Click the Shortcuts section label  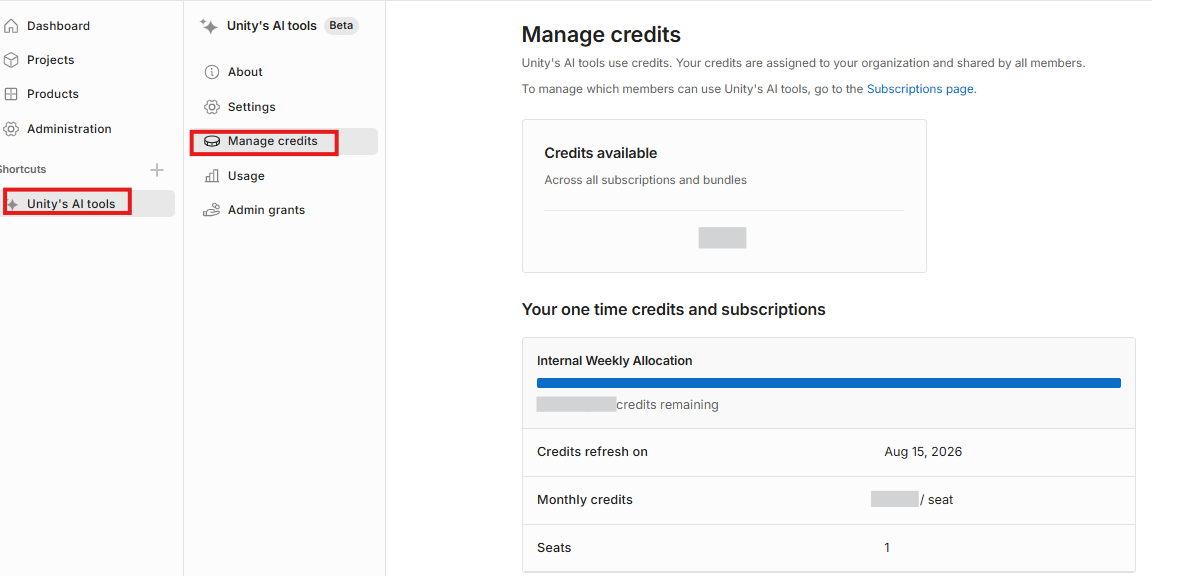pos(23,169)
